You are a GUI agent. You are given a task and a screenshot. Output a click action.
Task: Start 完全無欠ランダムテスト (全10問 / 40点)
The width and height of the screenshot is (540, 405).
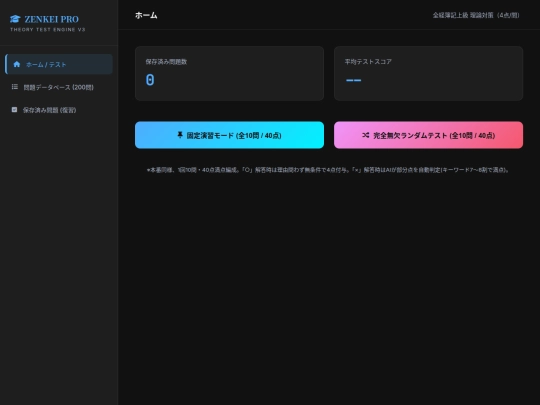click(428, 135)
